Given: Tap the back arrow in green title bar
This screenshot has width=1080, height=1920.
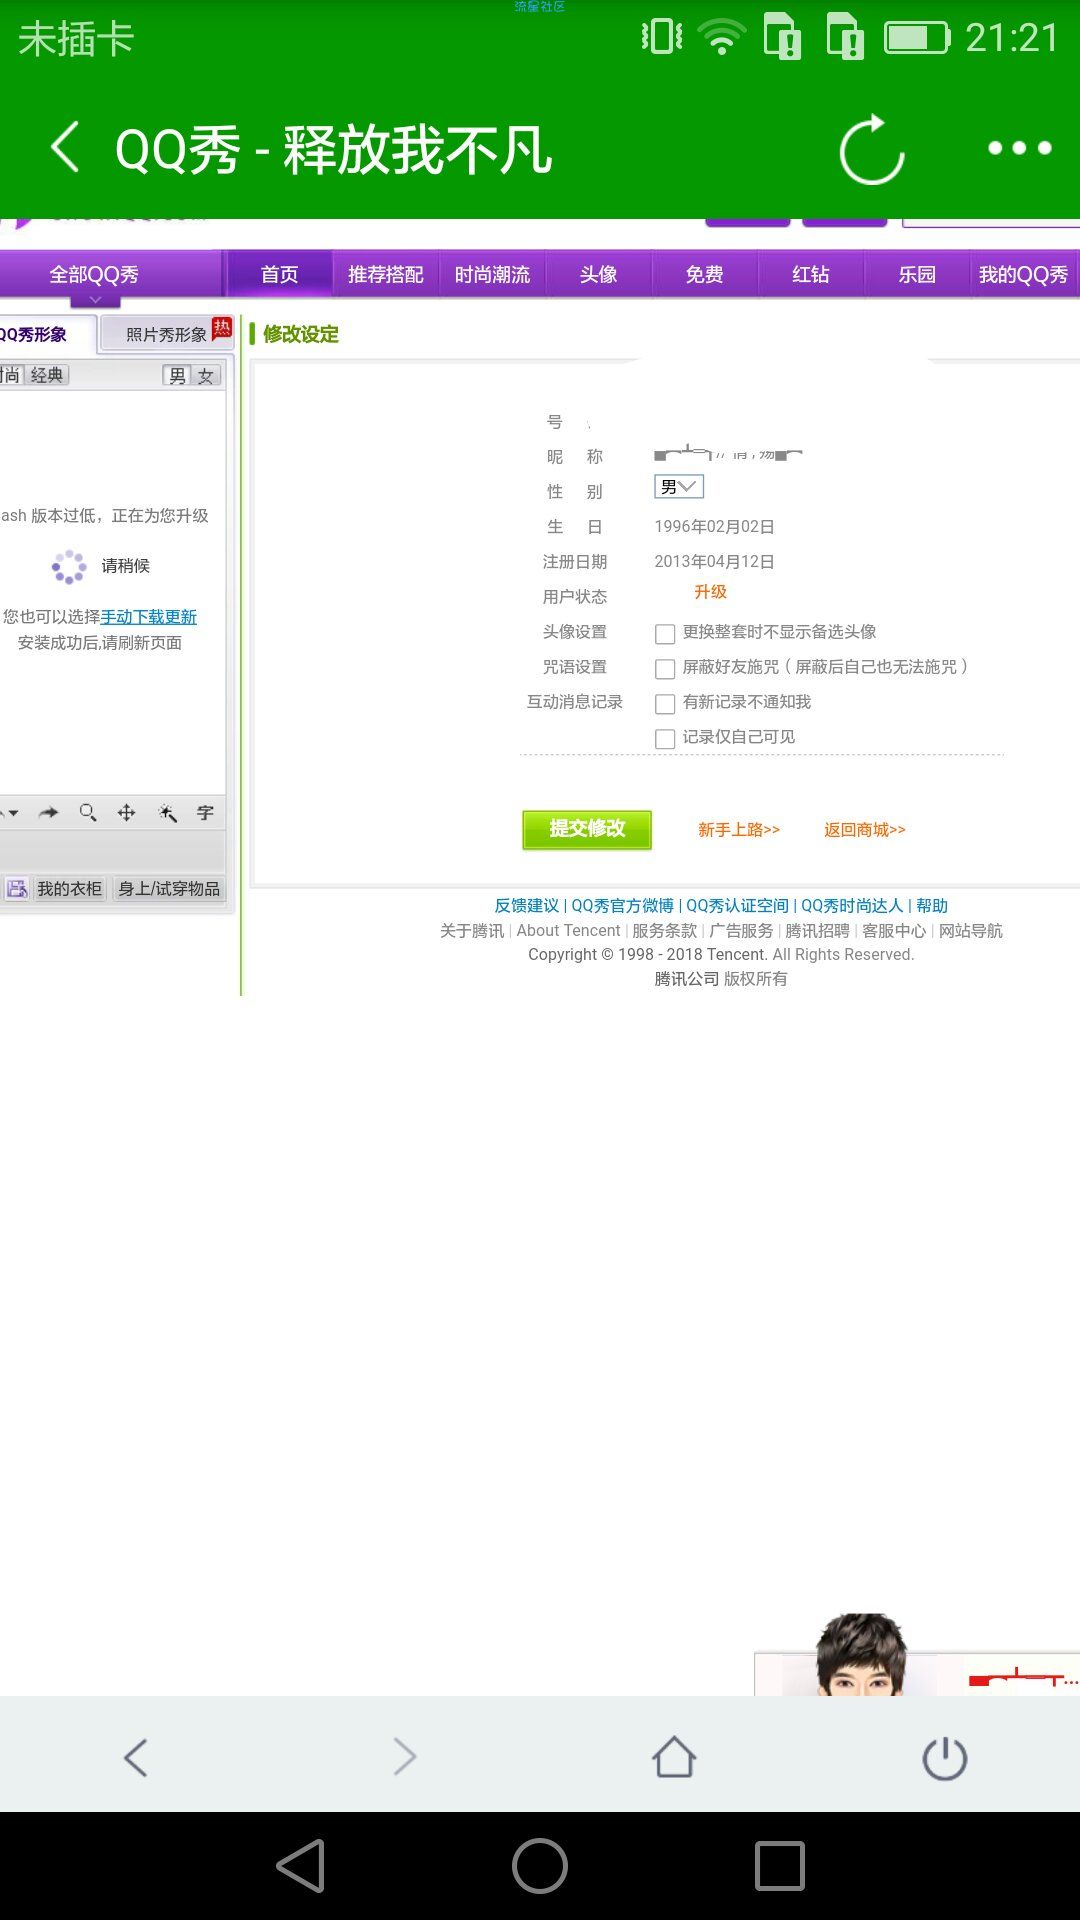Looking at the screenshot, I should pyautogui.click(x=65, y=147).
